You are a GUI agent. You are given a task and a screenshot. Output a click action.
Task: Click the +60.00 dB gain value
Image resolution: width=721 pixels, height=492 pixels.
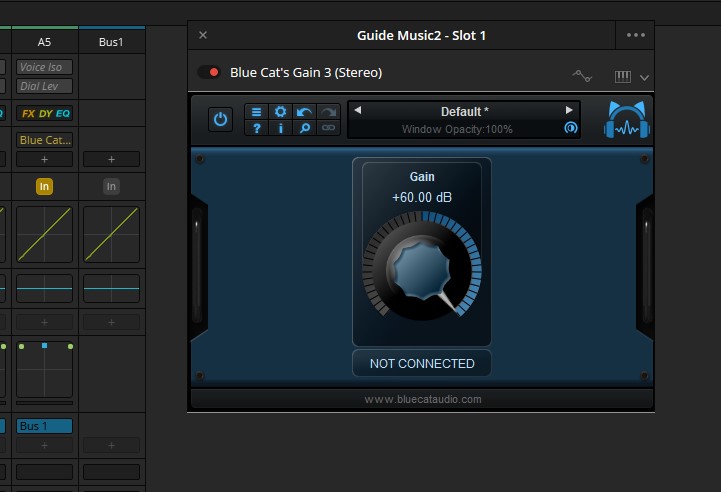point(422,197)
